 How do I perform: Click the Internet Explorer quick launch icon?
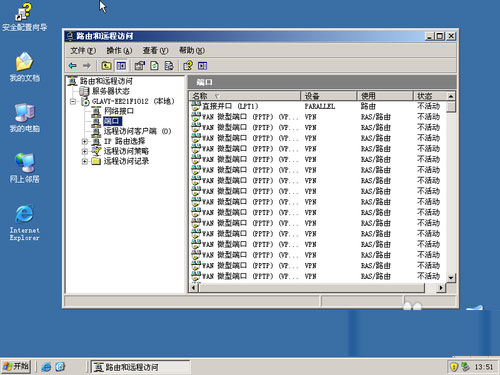click(46, 367)
